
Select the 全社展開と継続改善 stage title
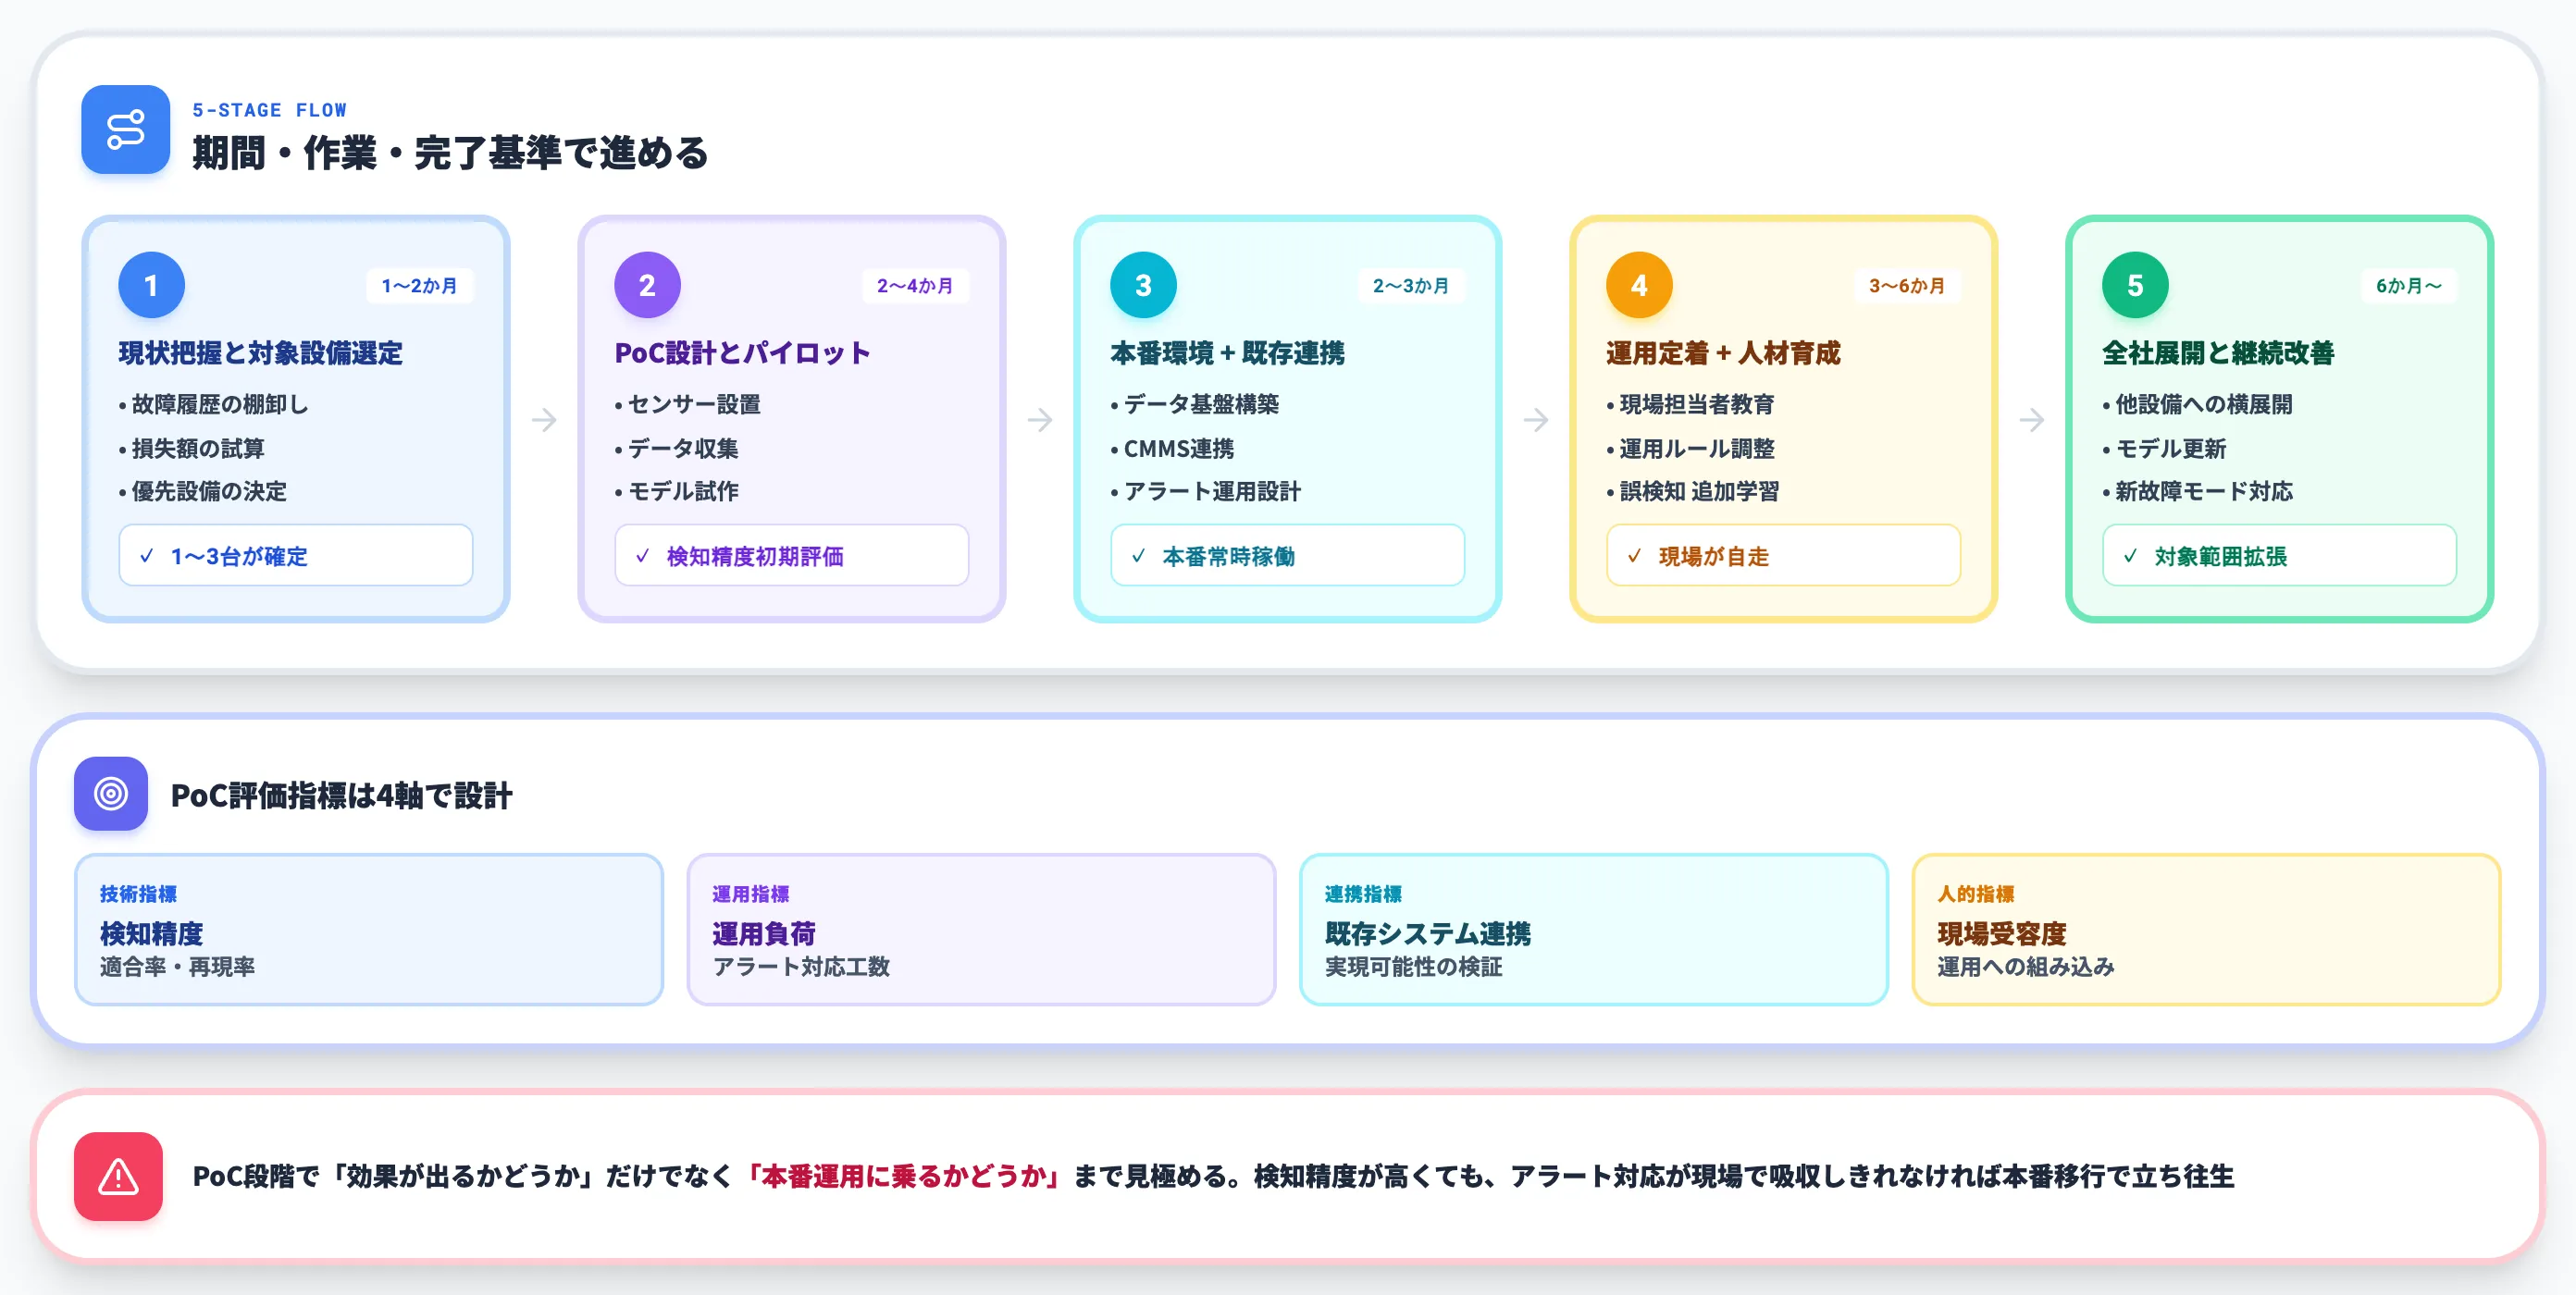point(2218,353)
